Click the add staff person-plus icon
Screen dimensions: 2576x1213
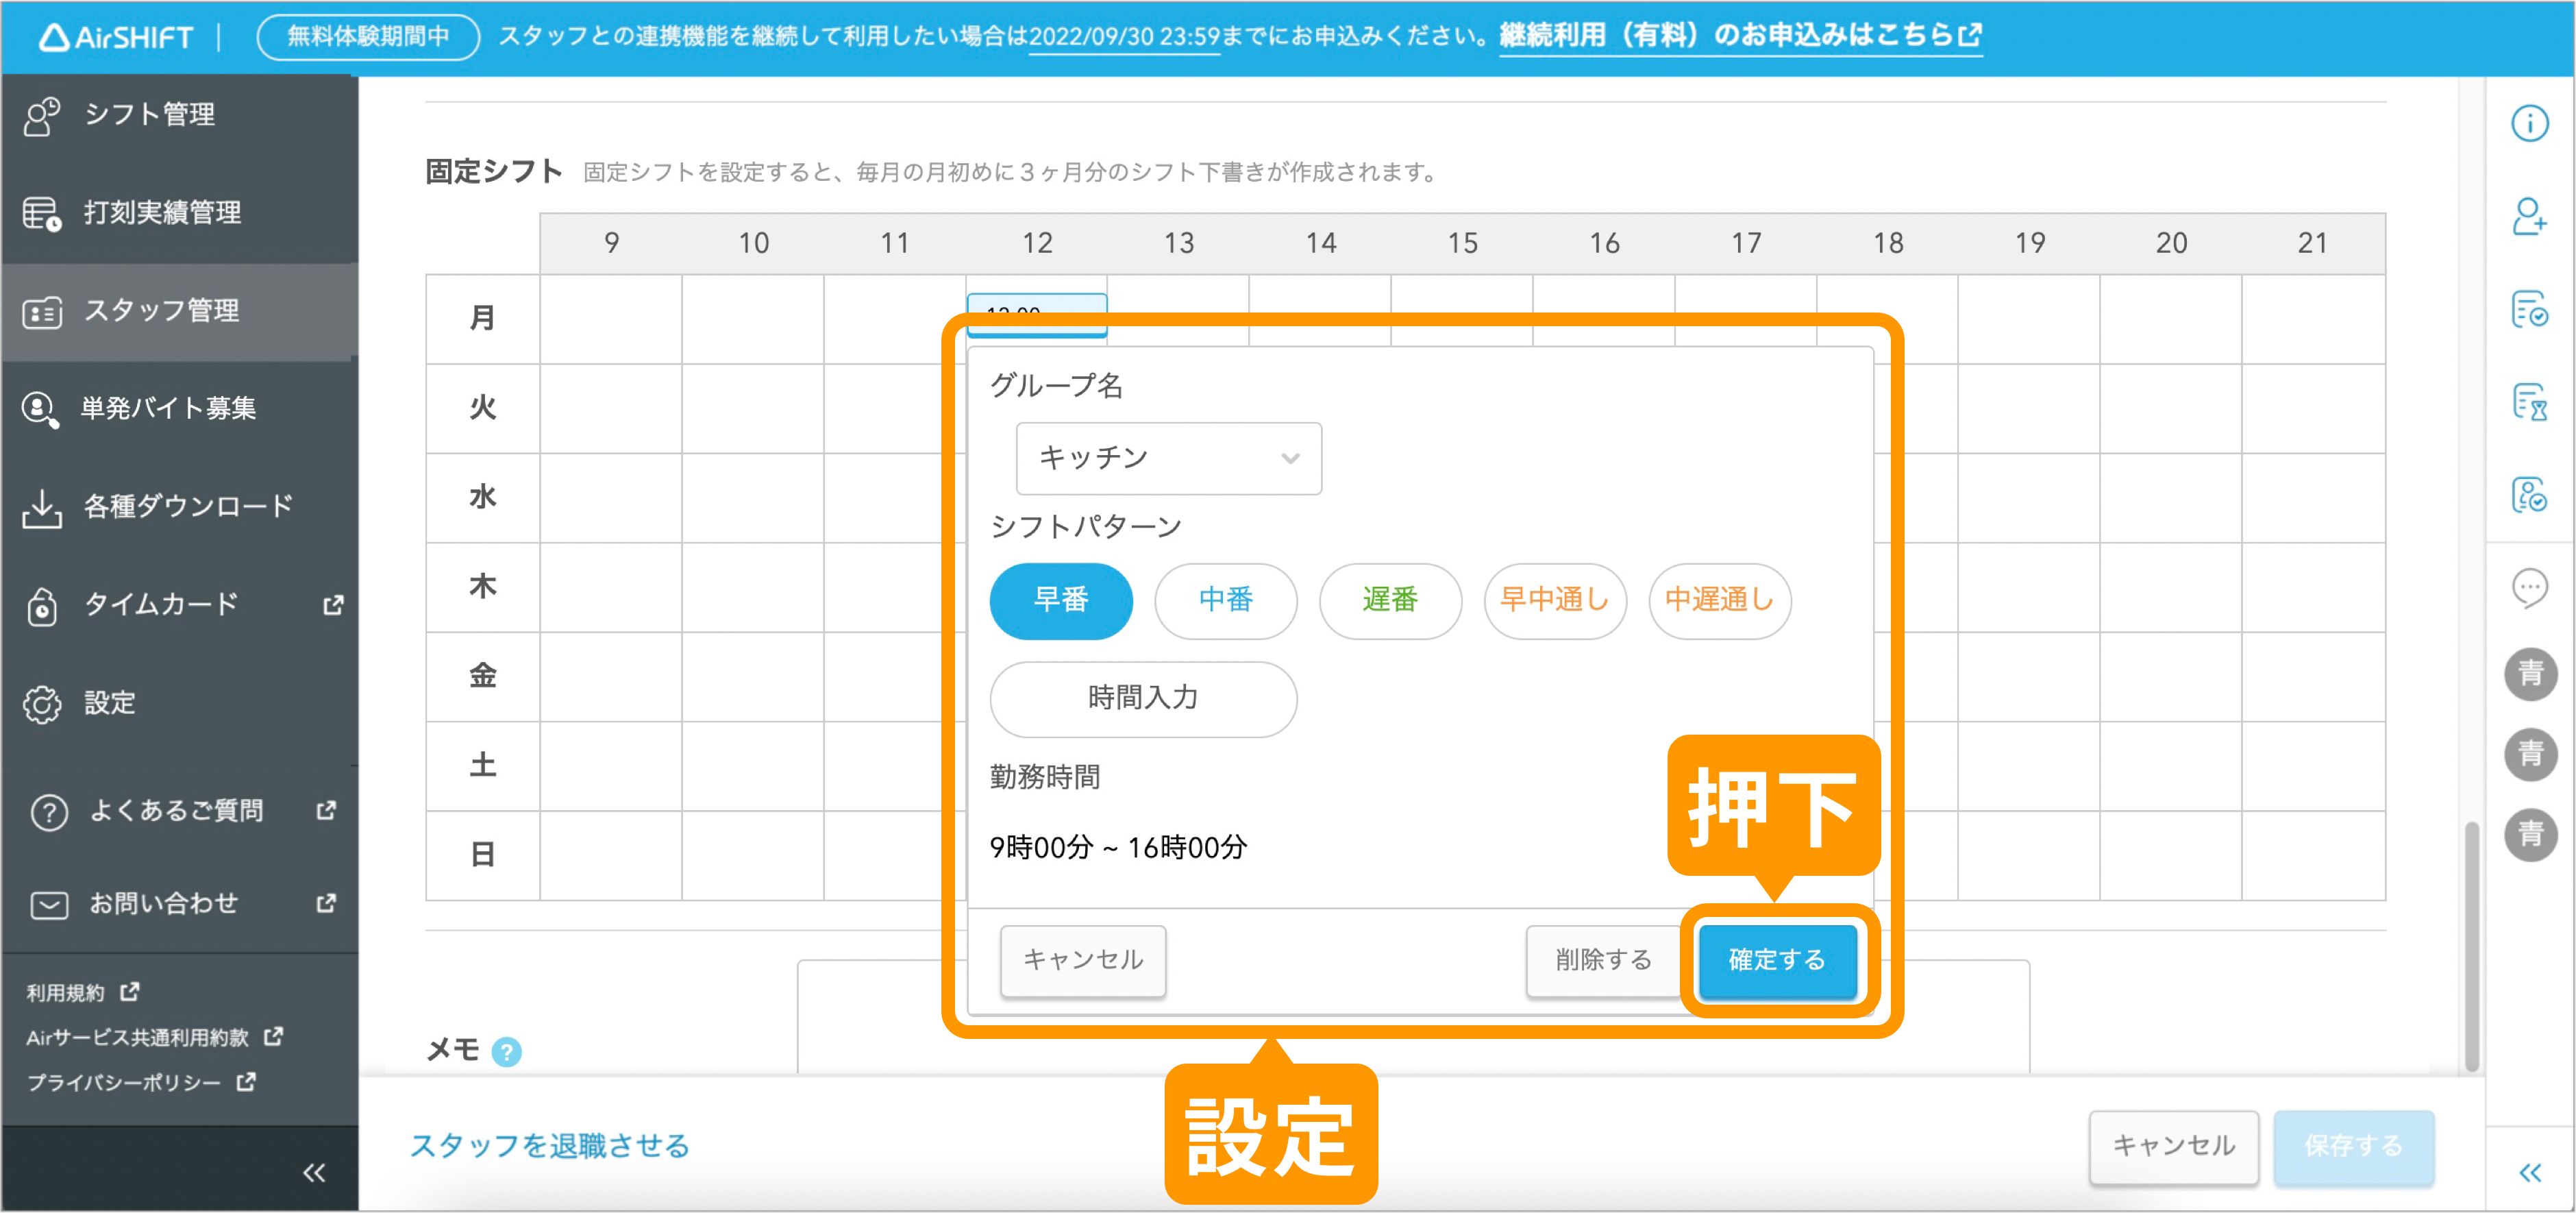[x=2529, y=217]
